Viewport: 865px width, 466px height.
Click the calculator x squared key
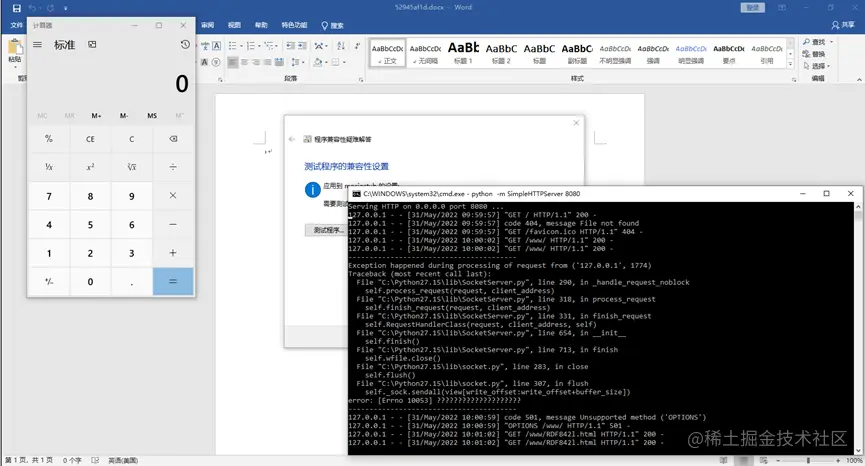pos(90,167)
